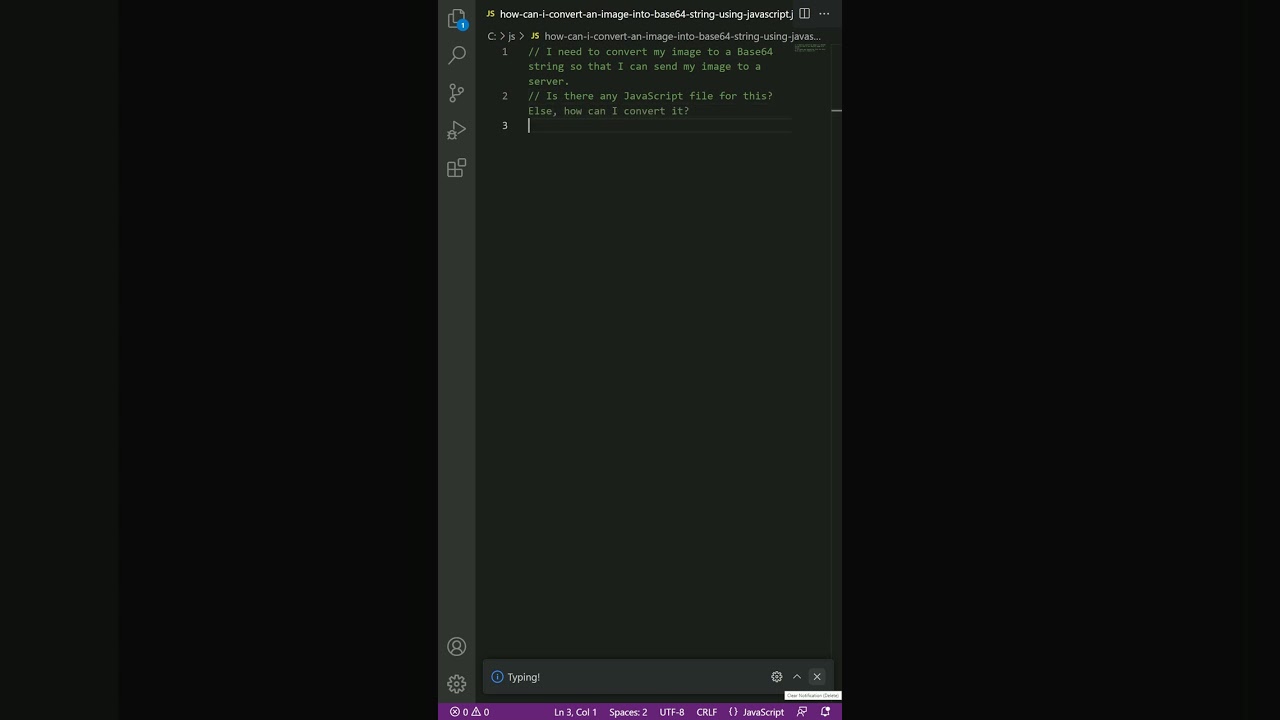Click 'Ln 3, Col 1' in status bar
The height and width of the screenshot is (720, 1280).
(x=575, y=712)
